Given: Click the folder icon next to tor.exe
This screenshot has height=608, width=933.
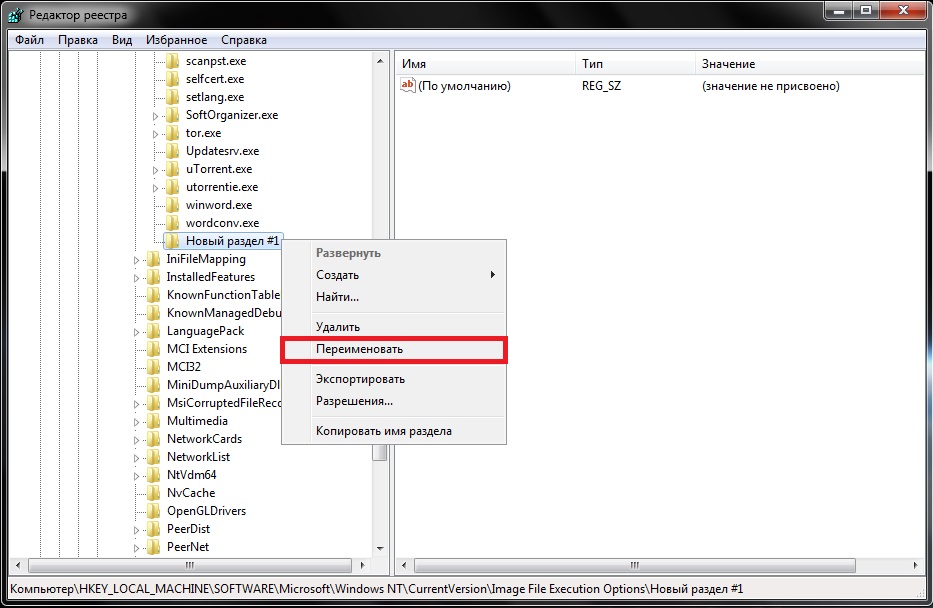Looking at the screenshot, I should coord(172,133).
